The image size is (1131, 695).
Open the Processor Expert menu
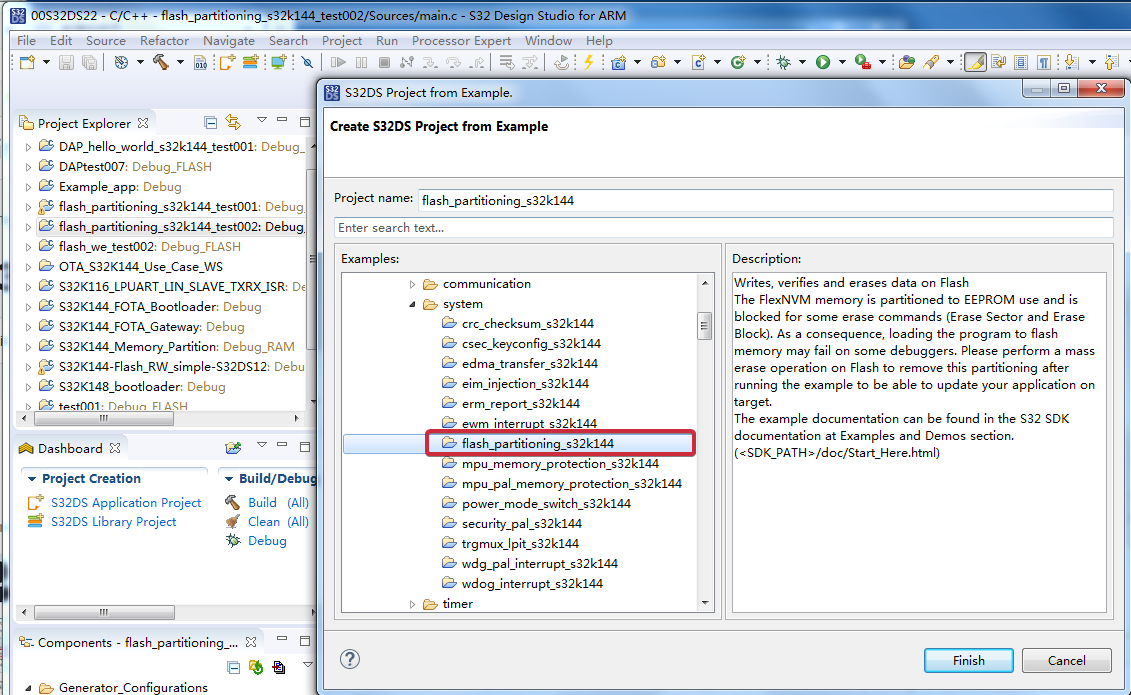(x=461, y=40)
